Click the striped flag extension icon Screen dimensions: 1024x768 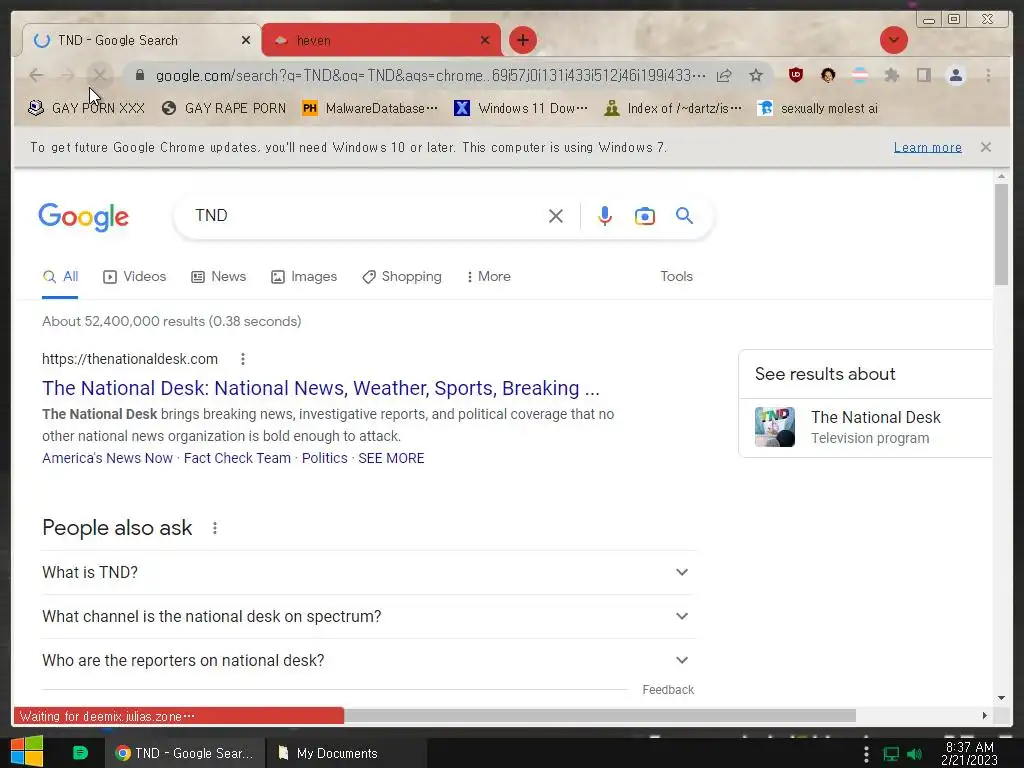[x=860, y=75]
